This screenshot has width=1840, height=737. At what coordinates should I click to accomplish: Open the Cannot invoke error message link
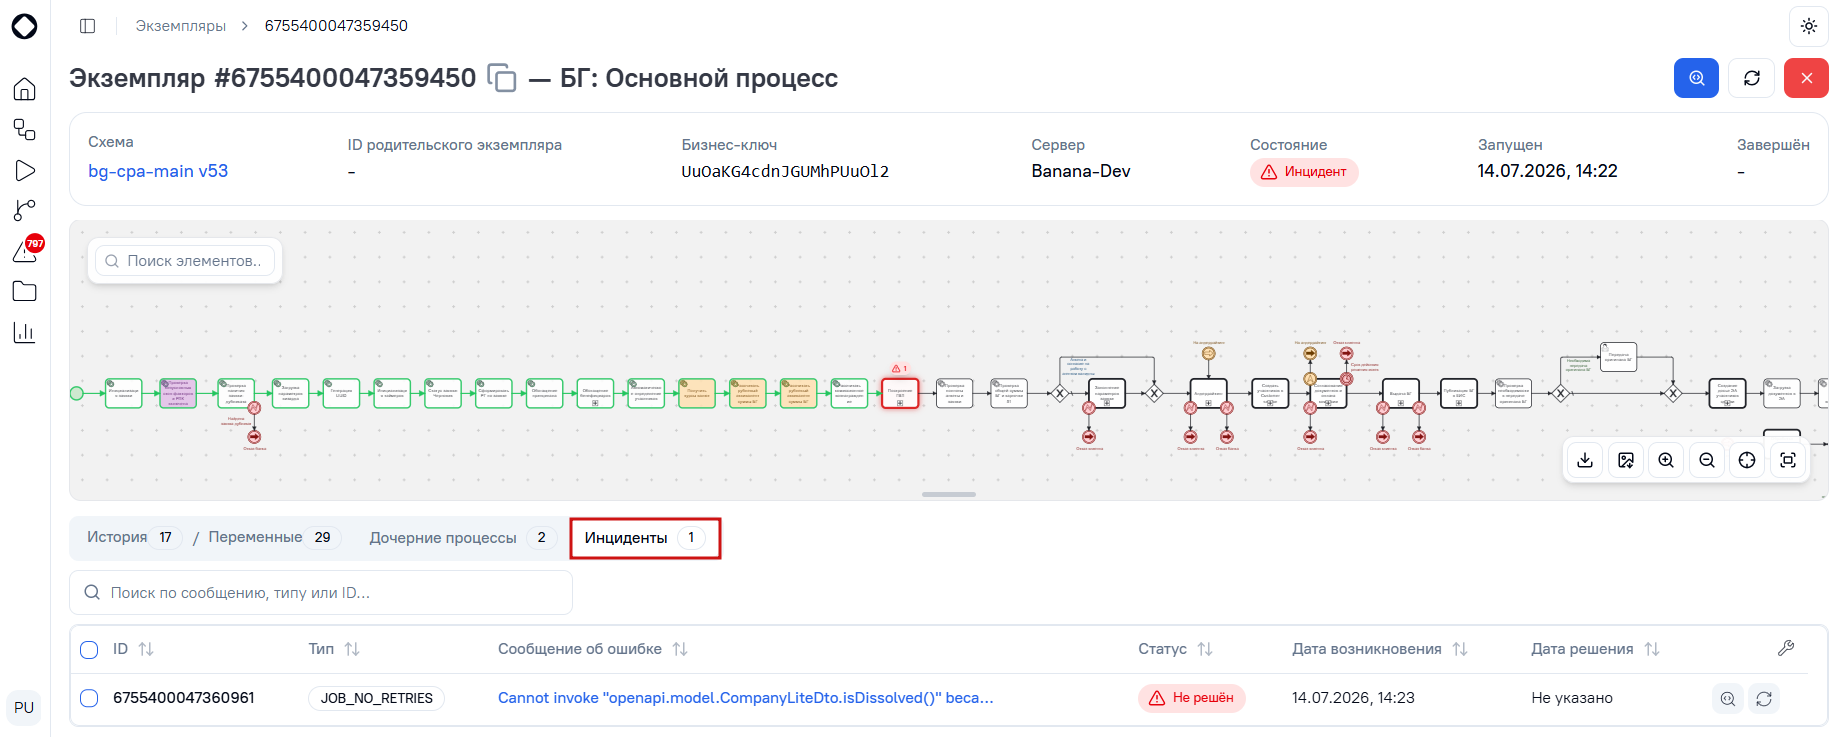tap(746, 698)
